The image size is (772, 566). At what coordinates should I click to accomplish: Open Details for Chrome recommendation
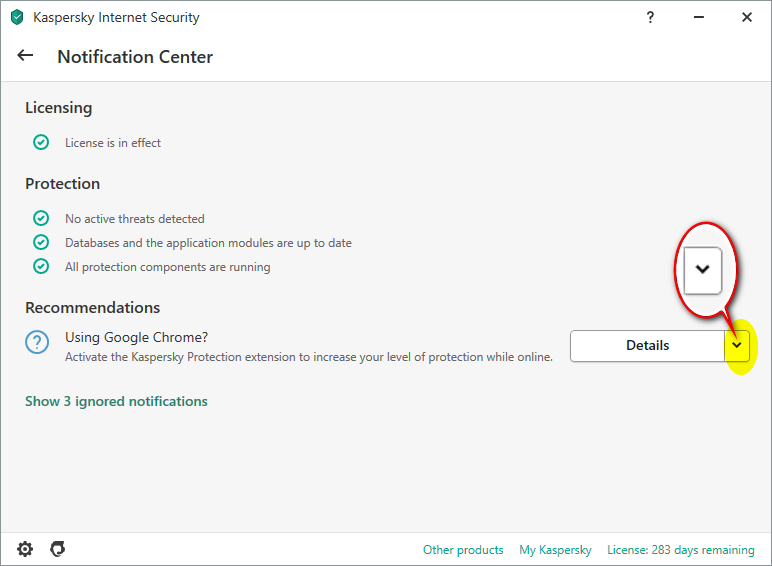(647, 346)
